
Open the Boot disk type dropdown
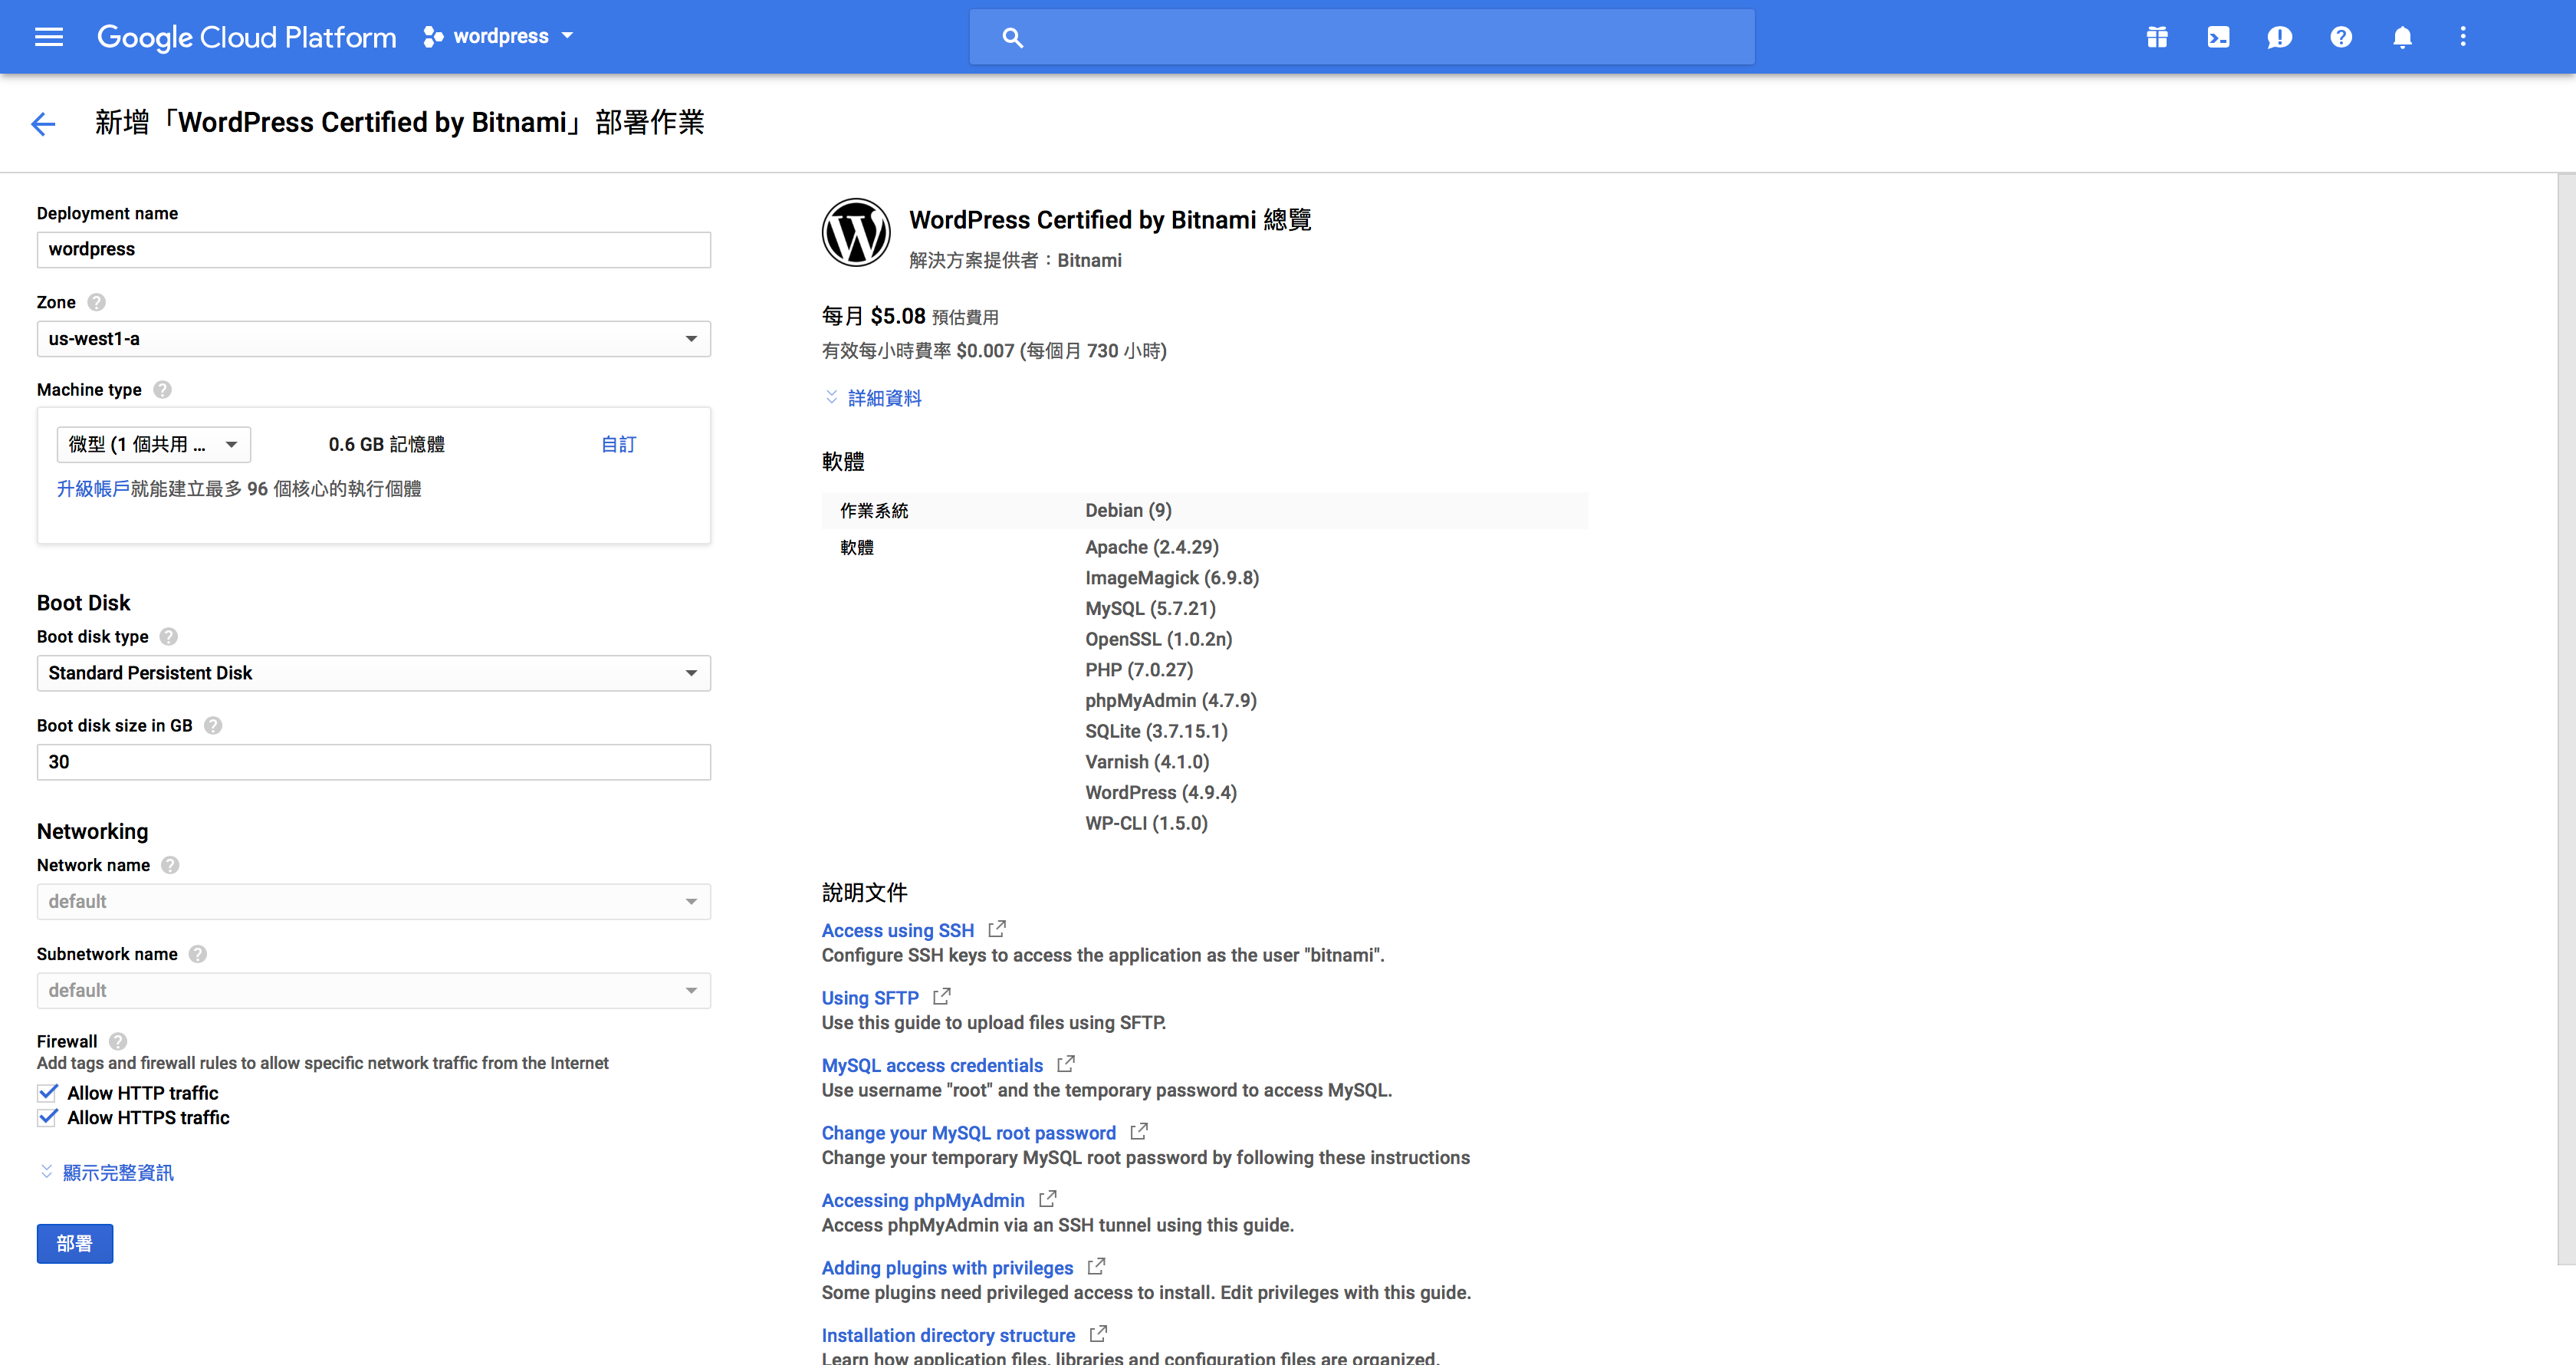[x=373, y=673]
